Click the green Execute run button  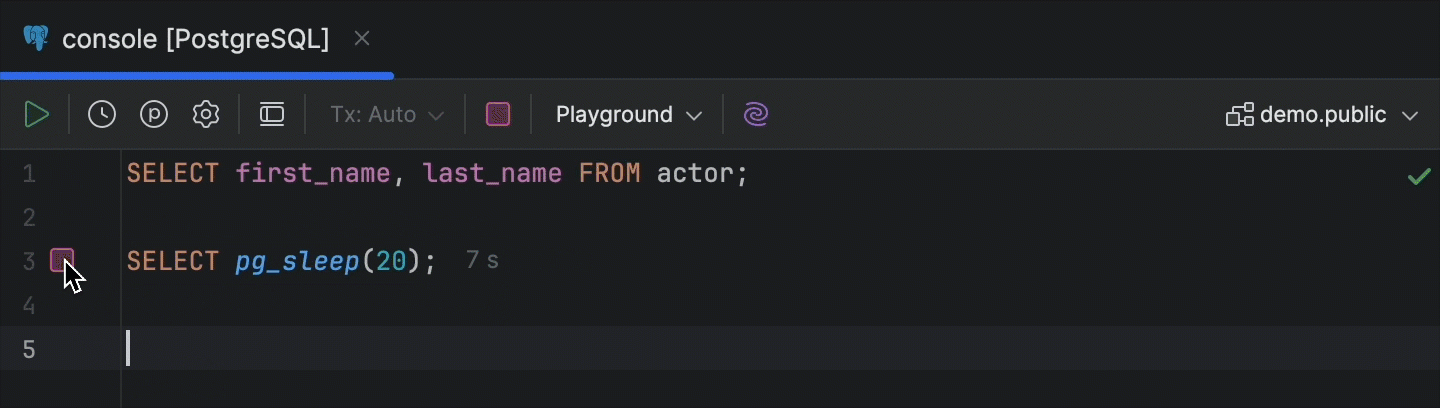(x=37, y=115)
